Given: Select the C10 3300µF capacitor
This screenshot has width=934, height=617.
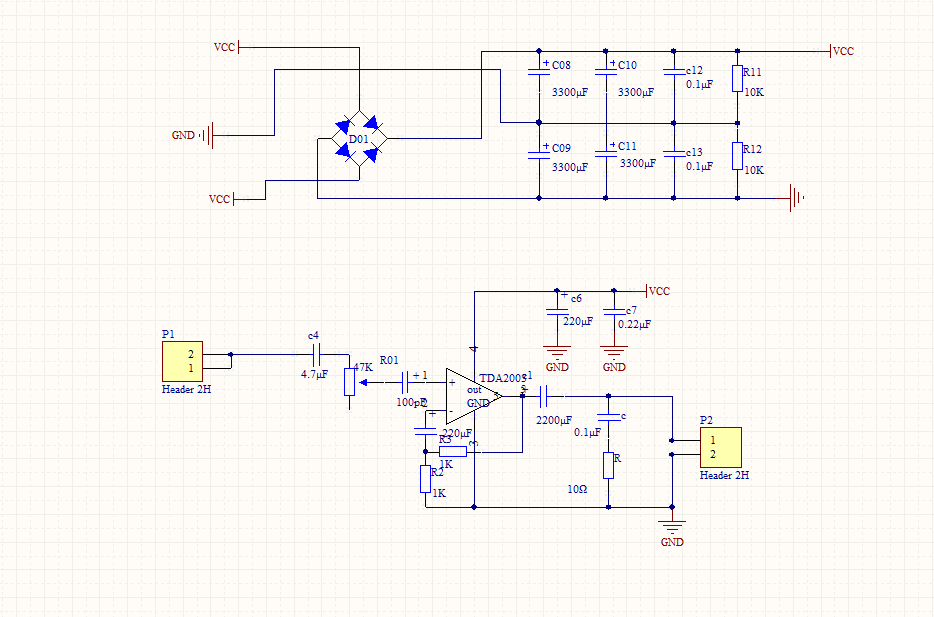Looking at the screenshot, I should tap(606, 71).
